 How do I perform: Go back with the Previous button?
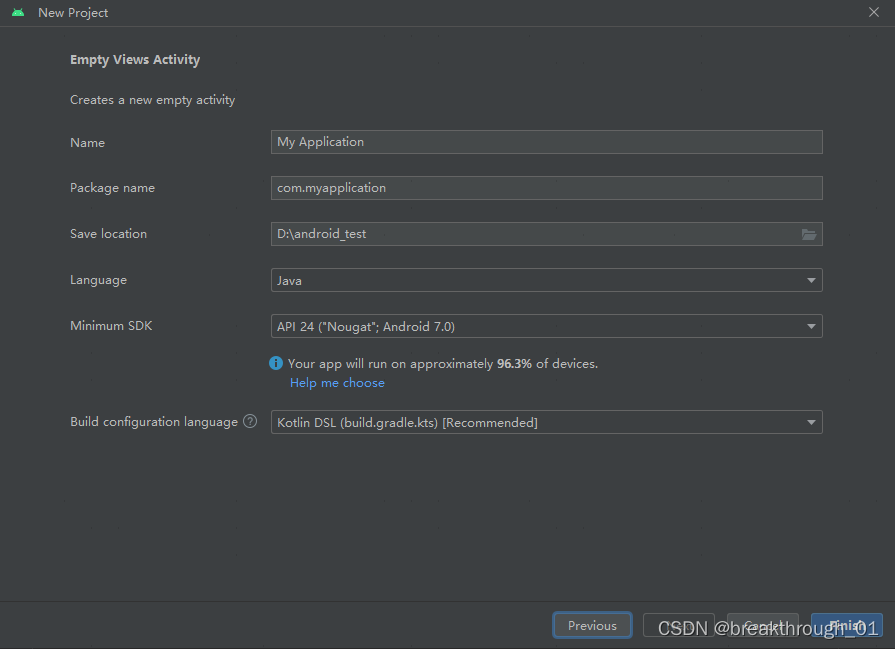592,625
